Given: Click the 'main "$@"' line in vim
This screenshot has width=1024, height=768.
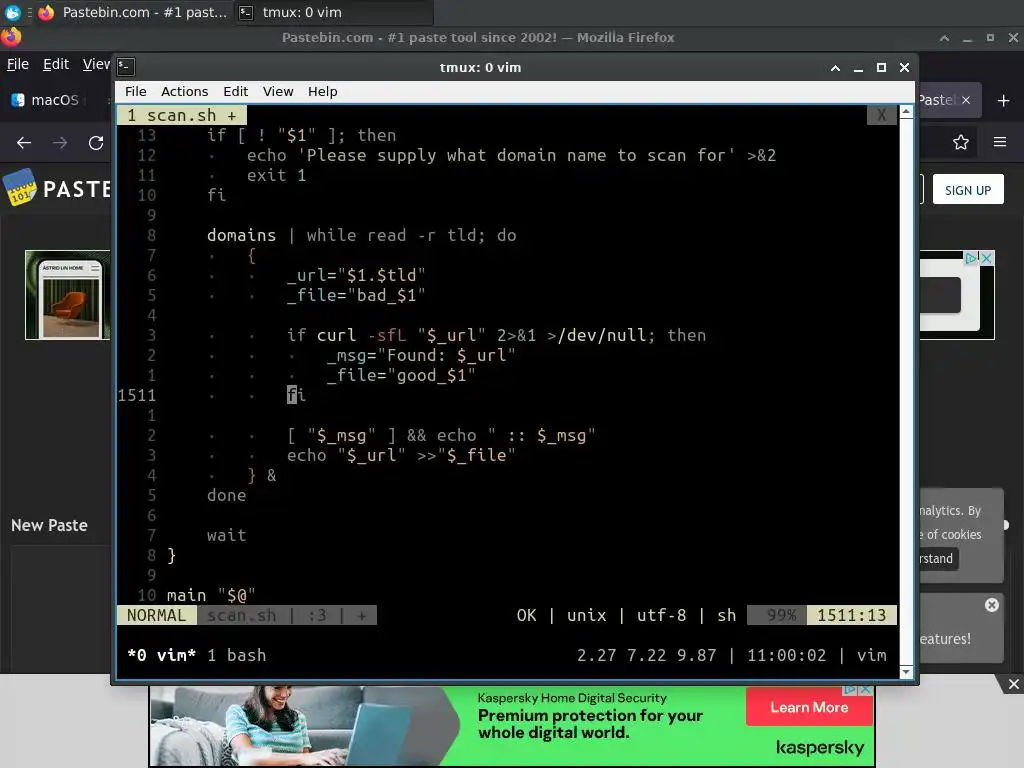Looking at the screenshot, I should point(211,596).
